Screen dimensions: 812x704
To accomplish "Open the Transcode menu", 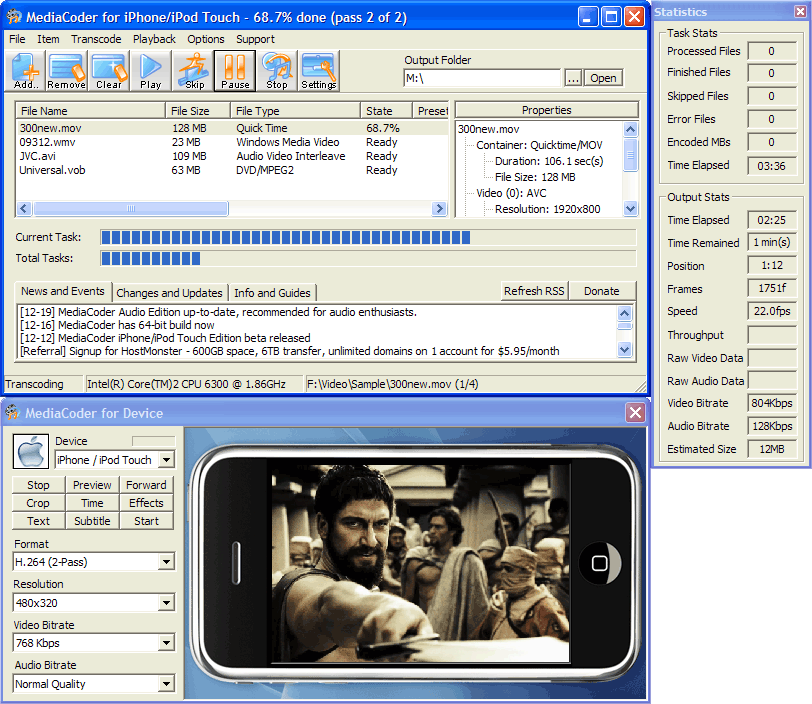I will (96, 39).
